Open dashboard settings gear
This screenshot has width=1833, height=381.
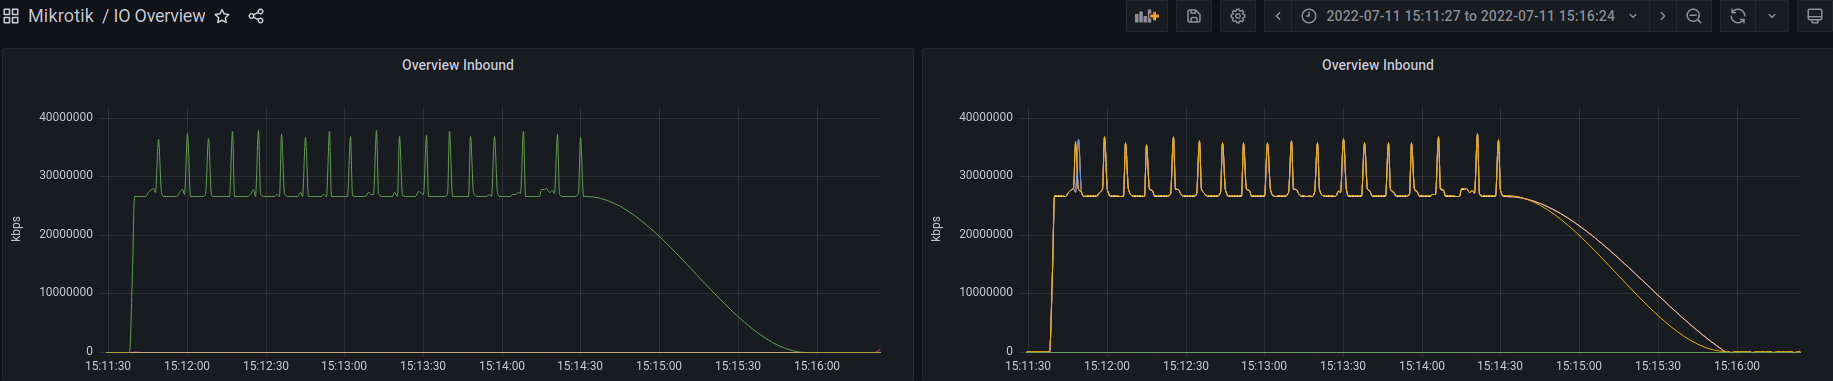coord(1238,16)
